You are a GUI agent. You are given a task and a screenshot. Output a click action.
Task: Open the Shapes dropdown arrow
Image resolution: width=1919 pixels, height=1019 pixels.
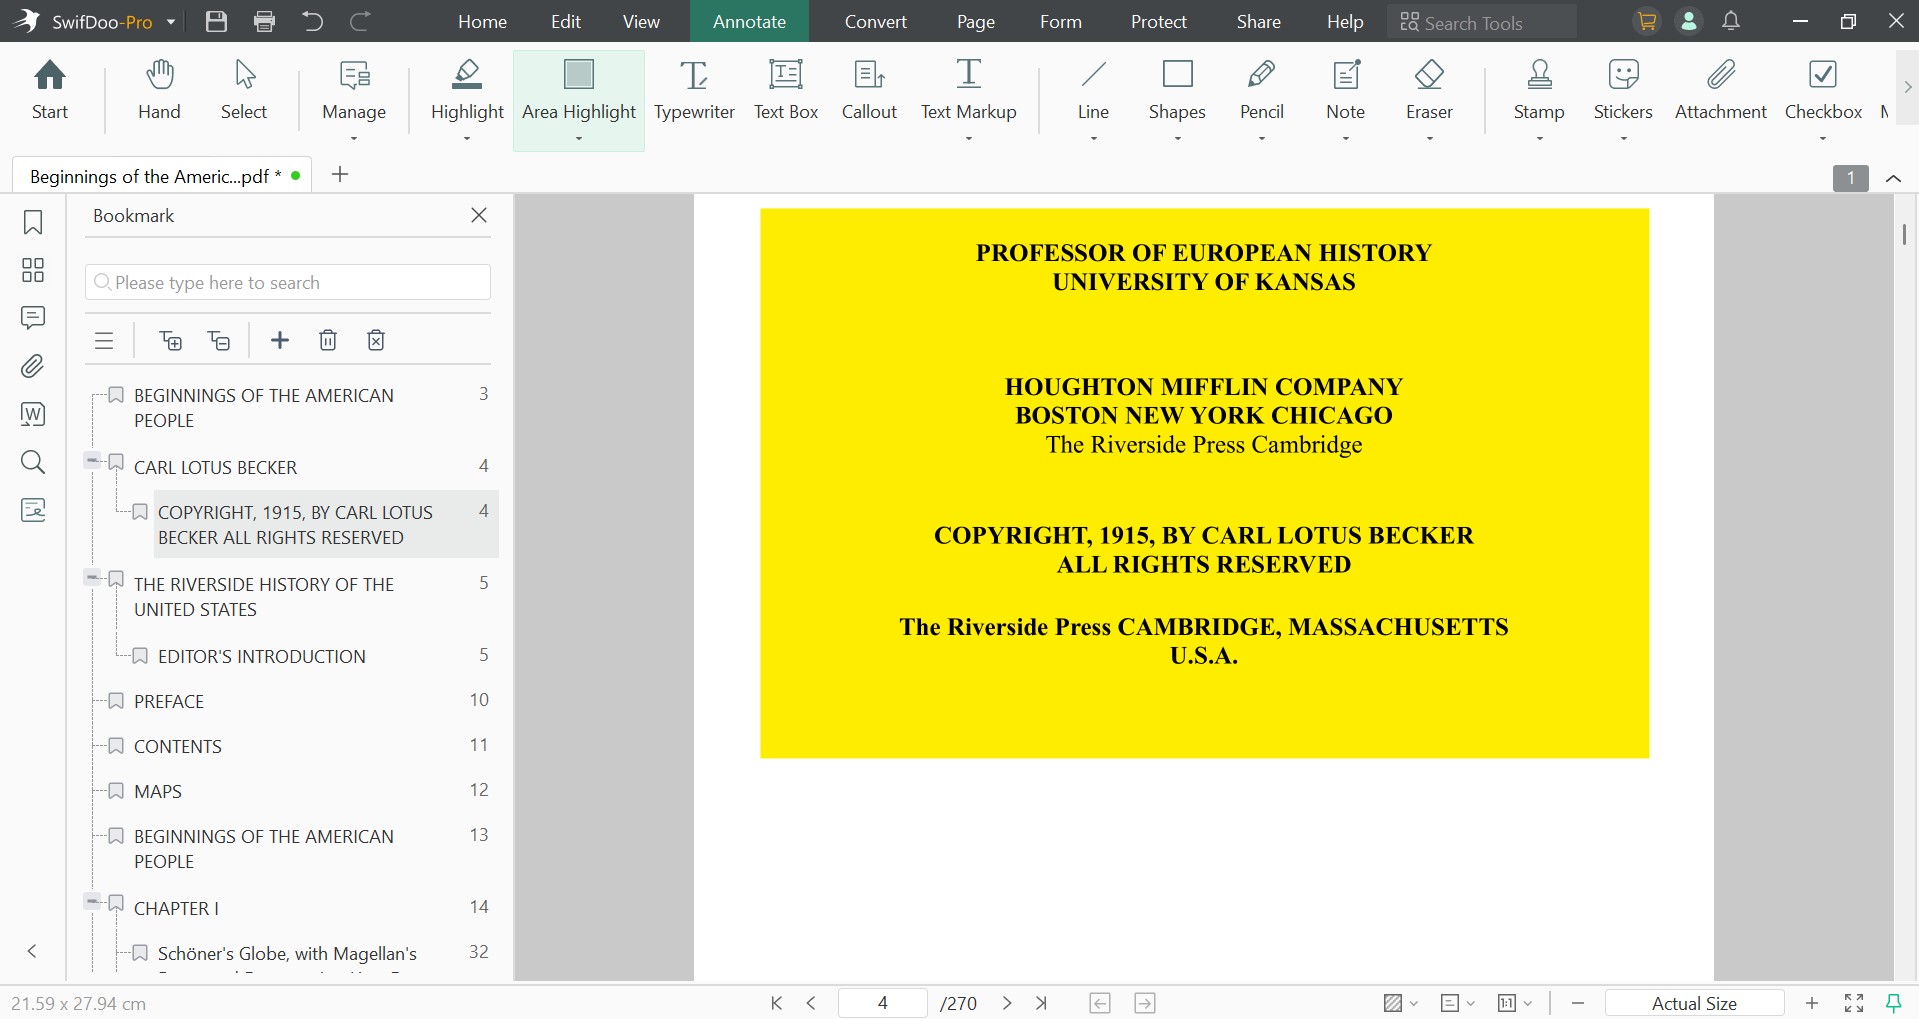(x=1177, y=138)
